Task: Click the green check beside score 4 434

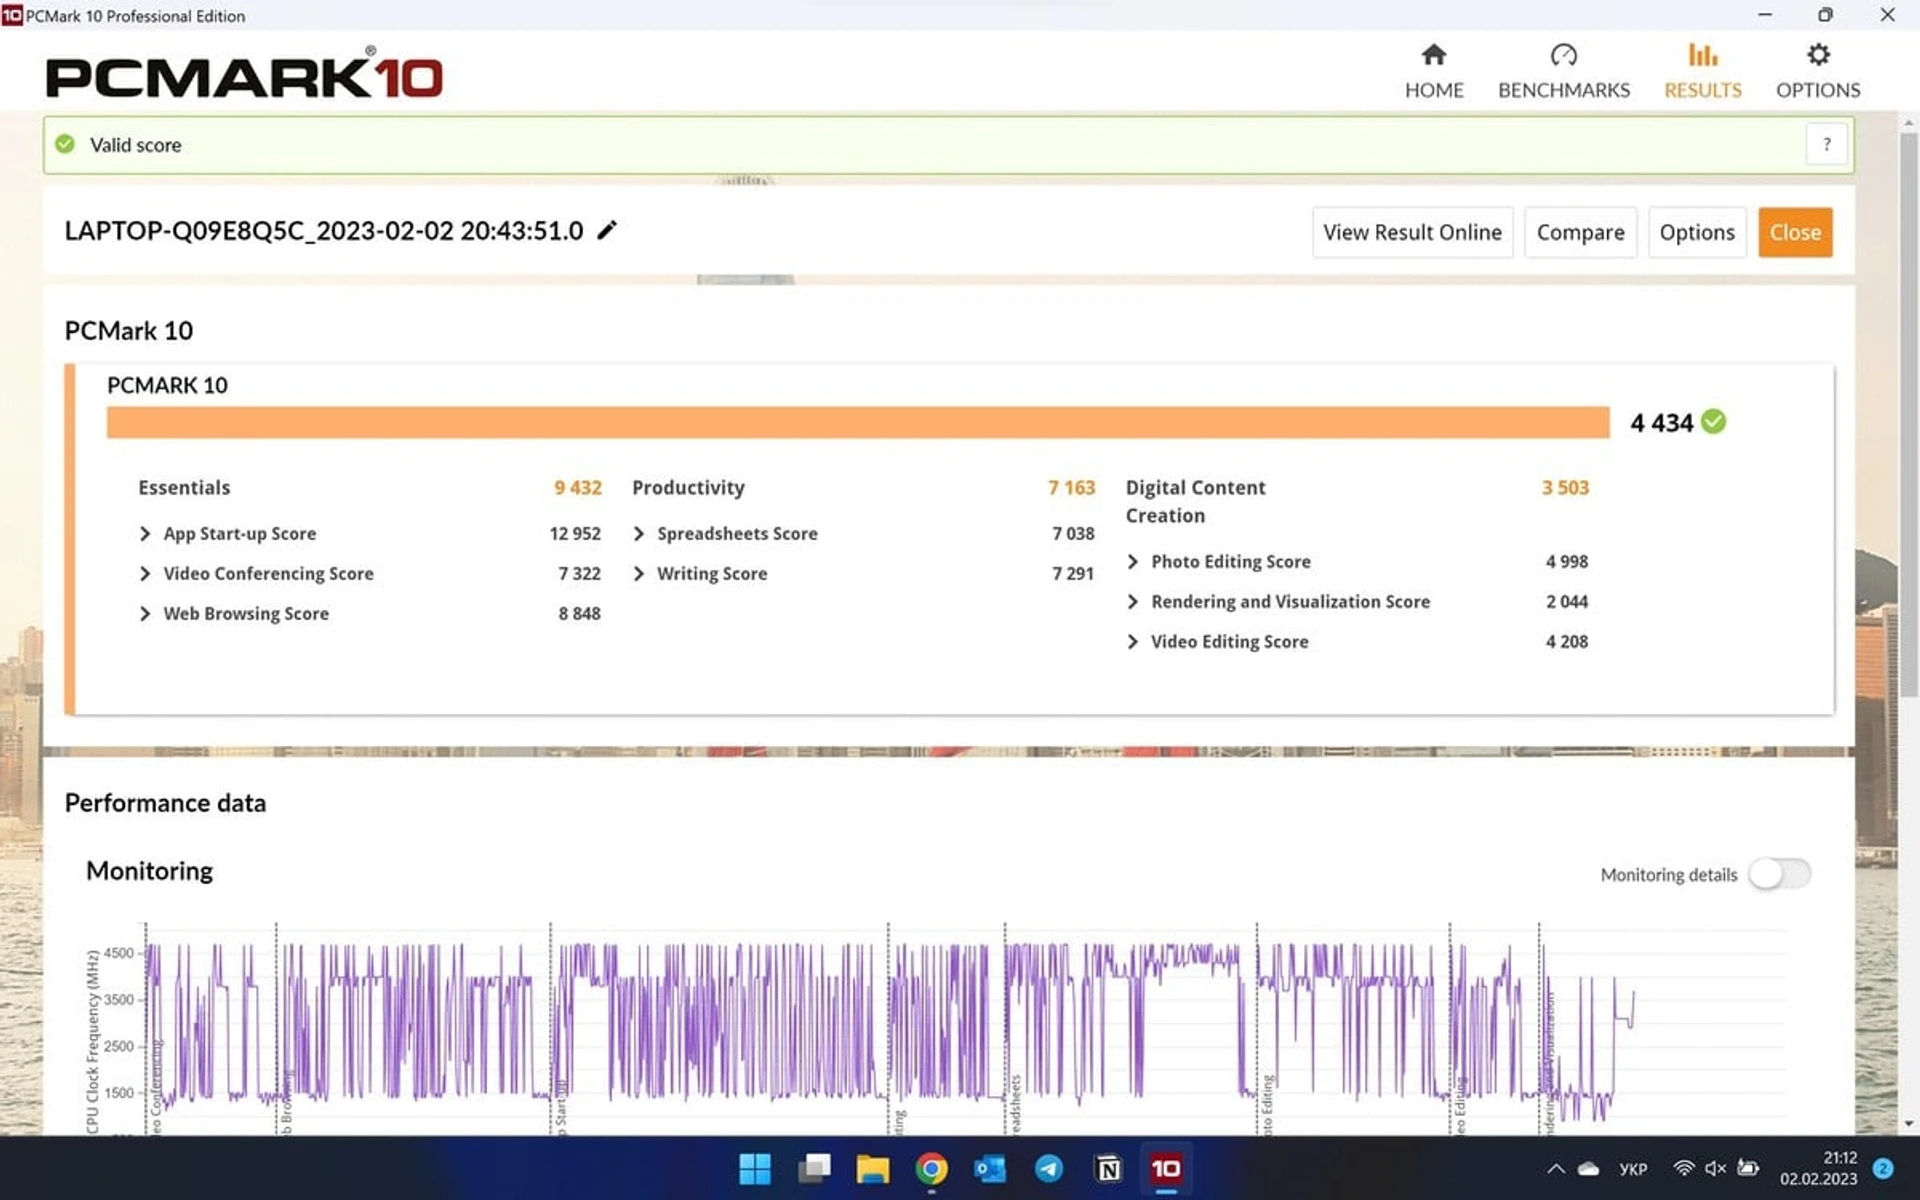Action: pyautogui.click(x=1713, y=422)
